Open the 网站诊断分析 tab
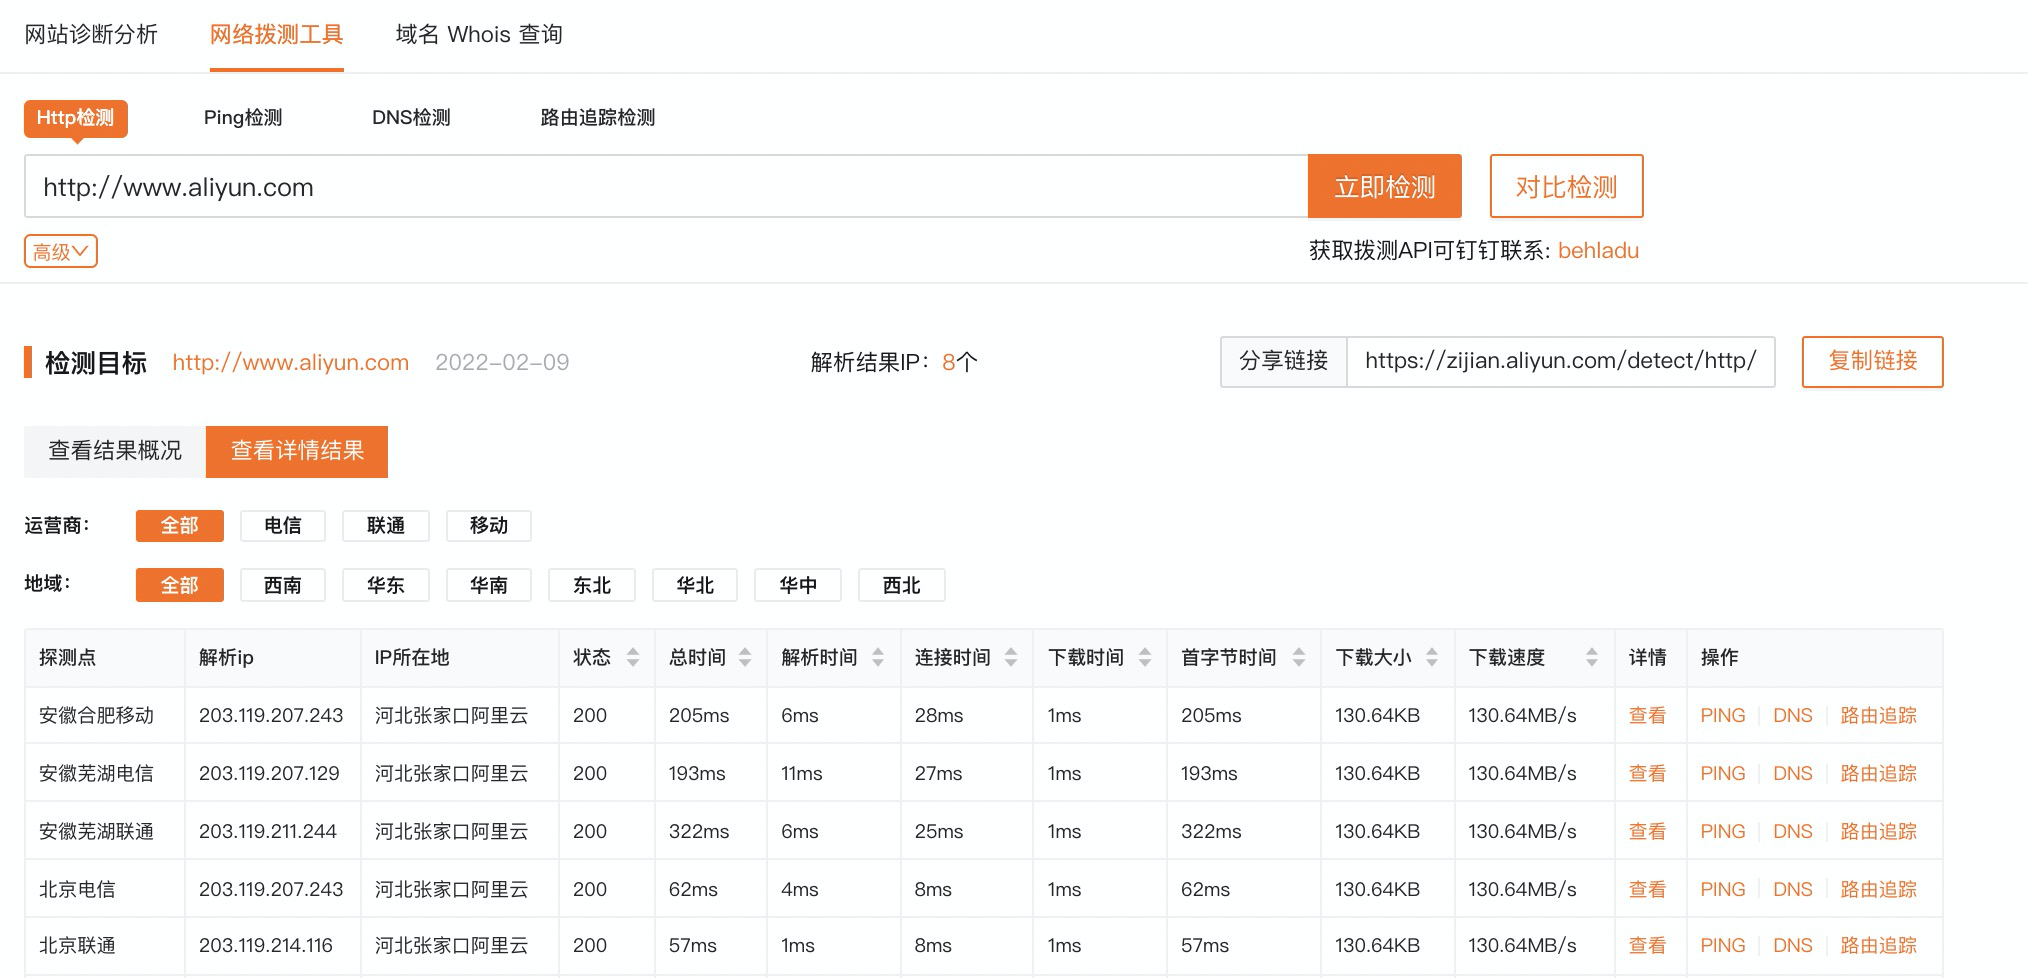Viewport: 2028px width, 978px height. point(91,34)
